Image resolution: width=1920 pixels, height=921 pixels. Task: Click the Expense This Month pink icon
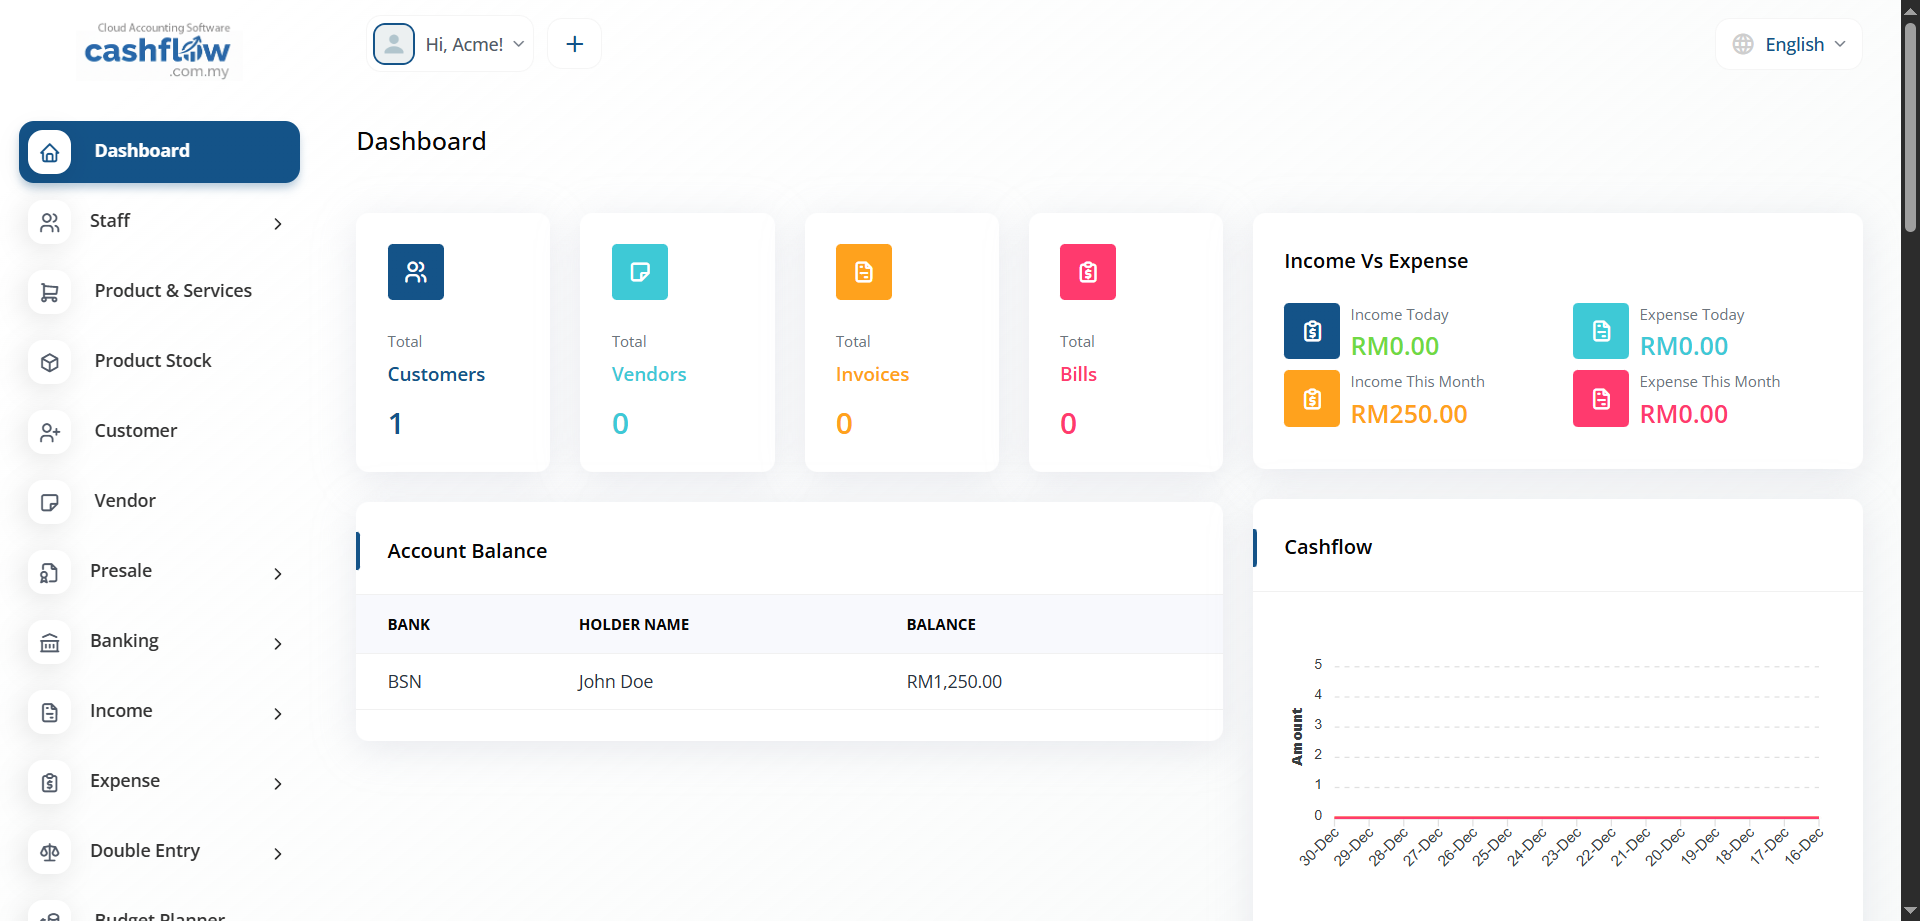click(1600, 398)
